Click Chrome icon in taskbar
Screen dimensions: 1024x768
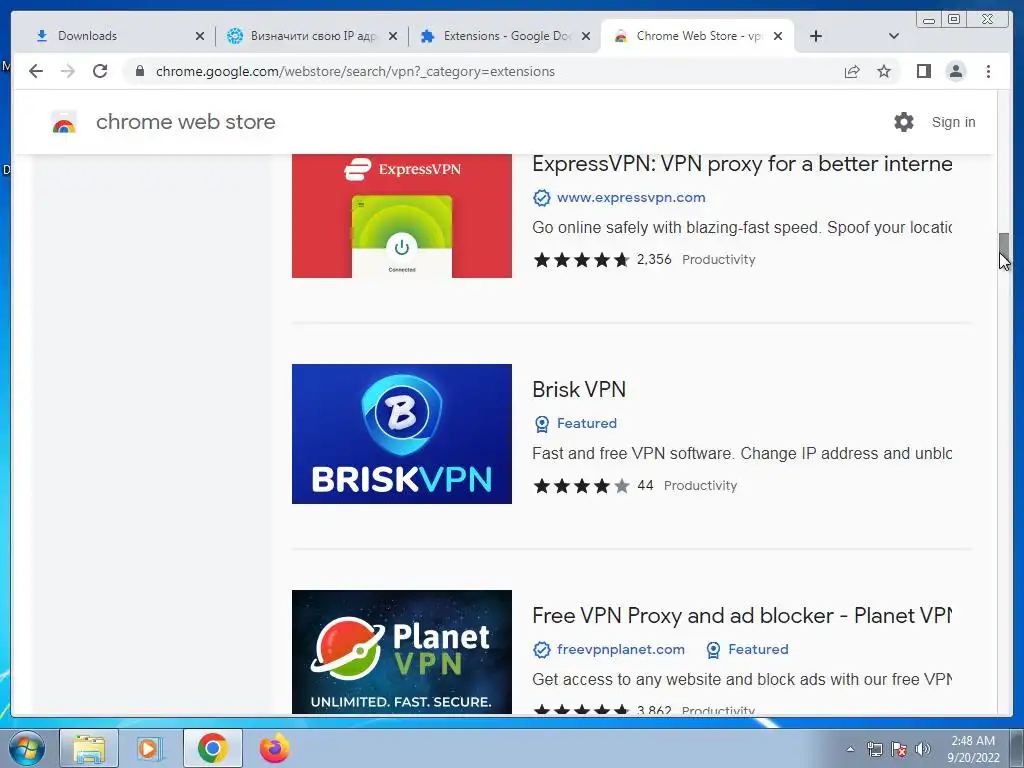[212, 748]
